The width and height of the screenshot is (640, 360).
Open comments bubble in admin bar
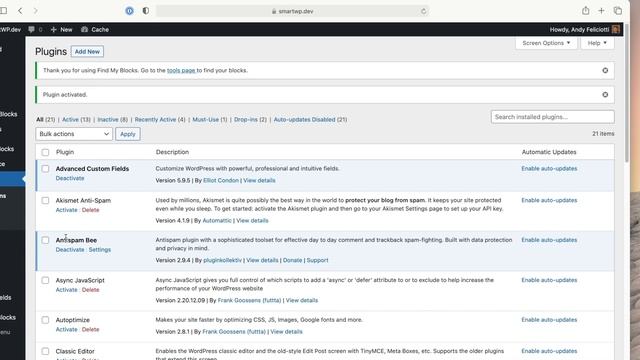point(35,29)
